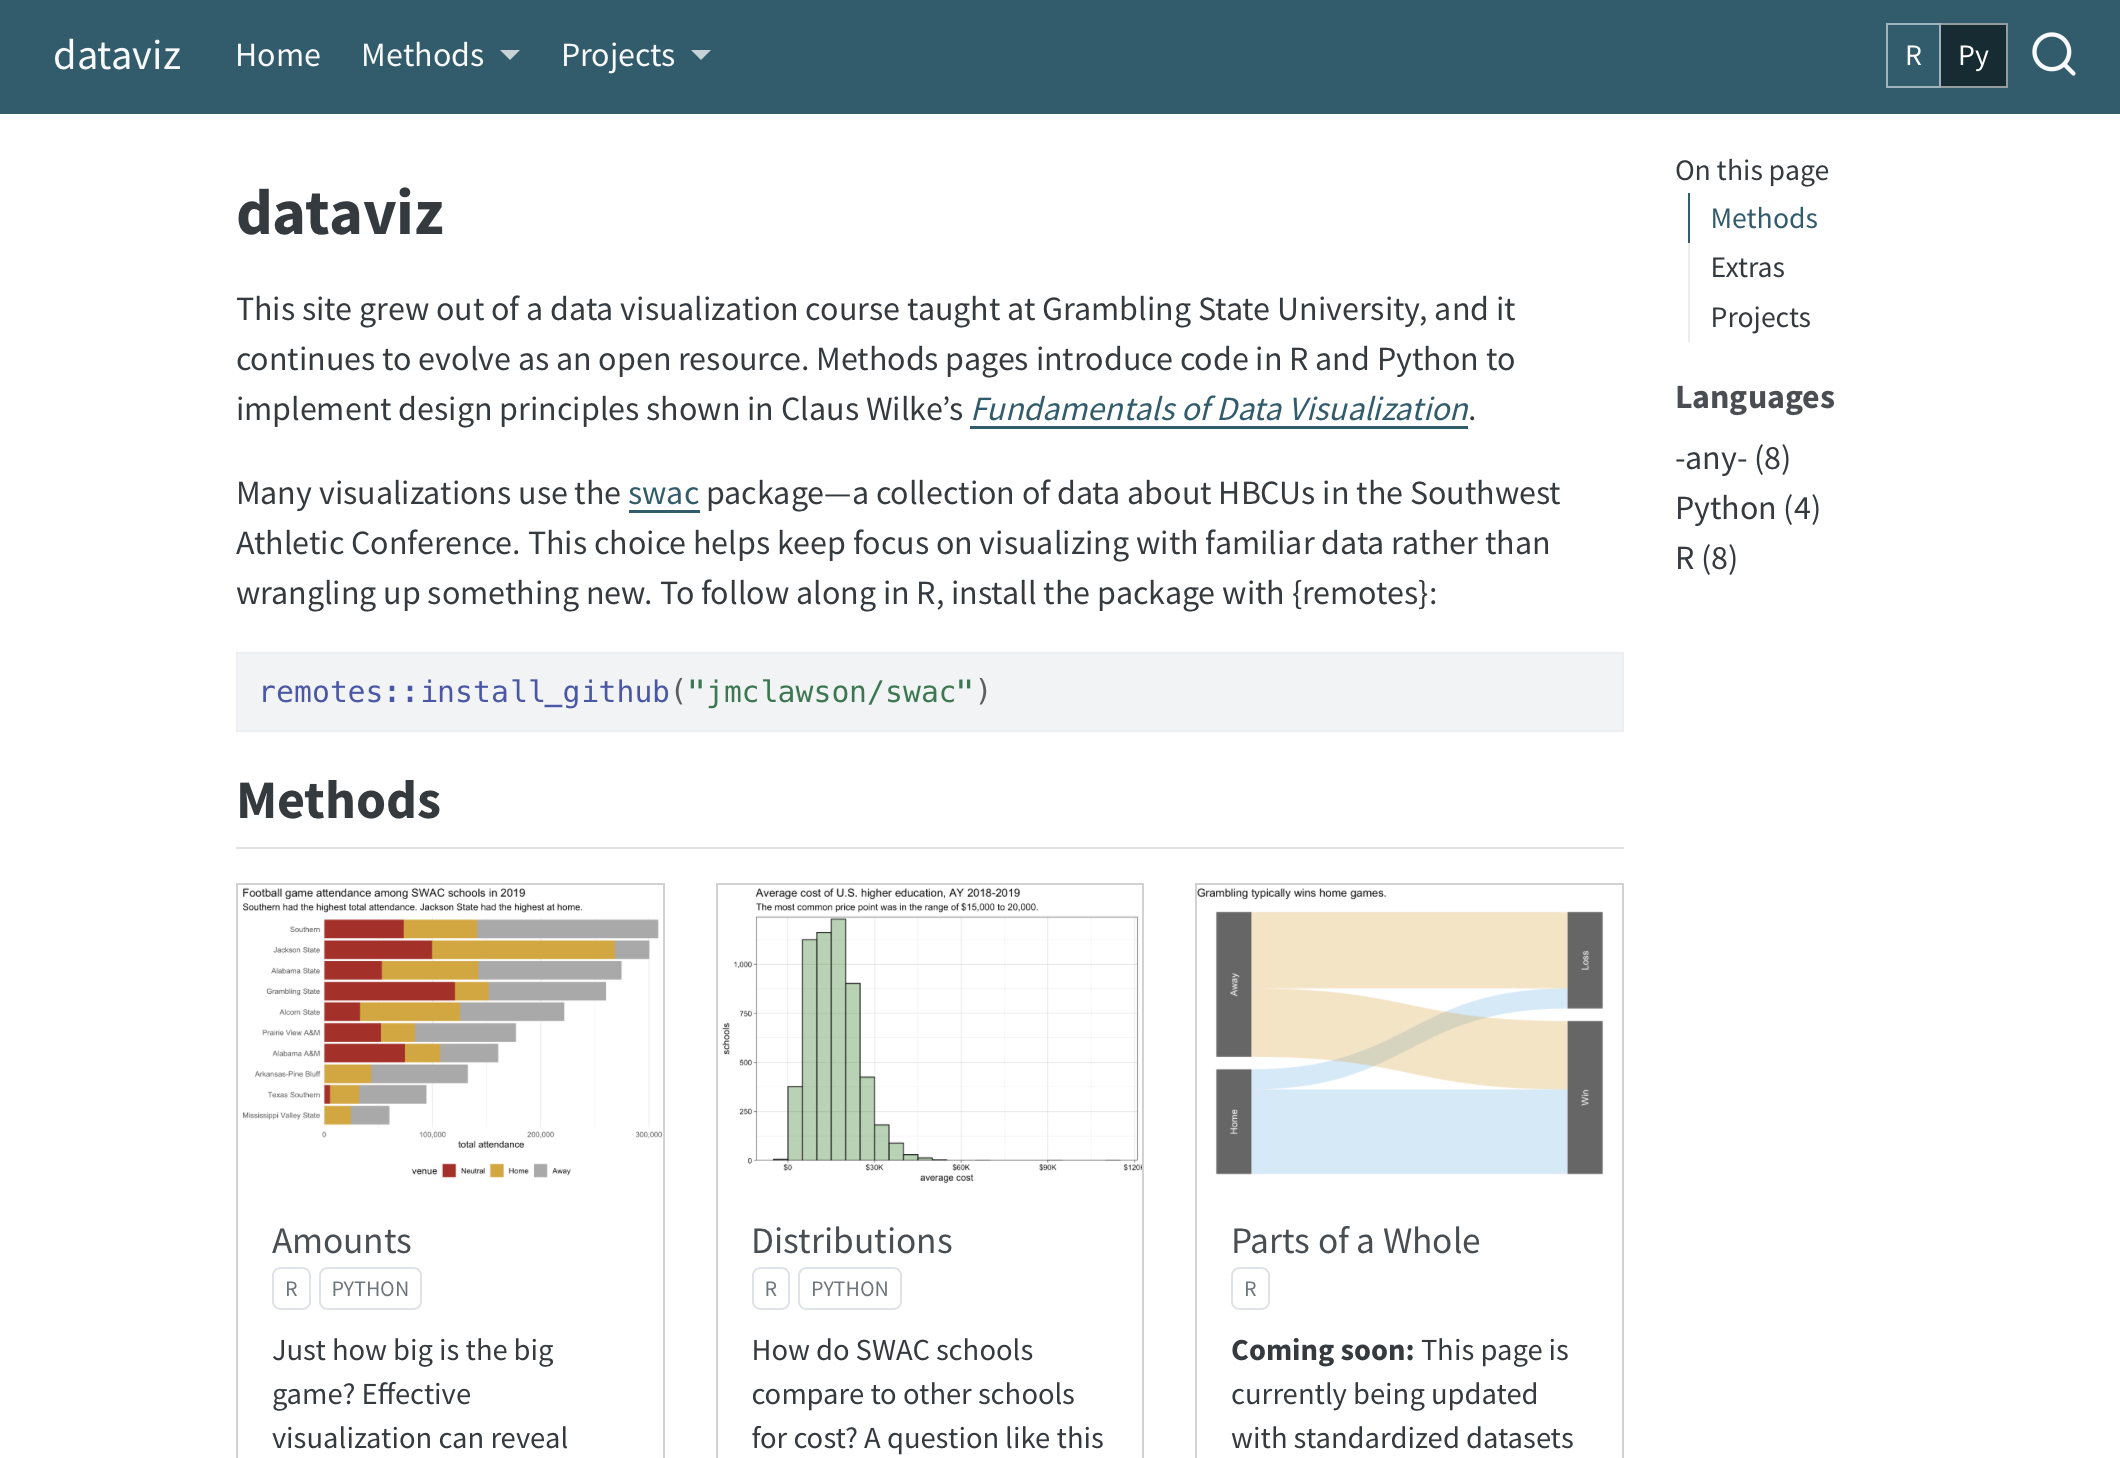Viewport: 2120px width, 1458px height.
Task: Open Distributions histogram thumbnail
Action: click(x=929, y=1035)
